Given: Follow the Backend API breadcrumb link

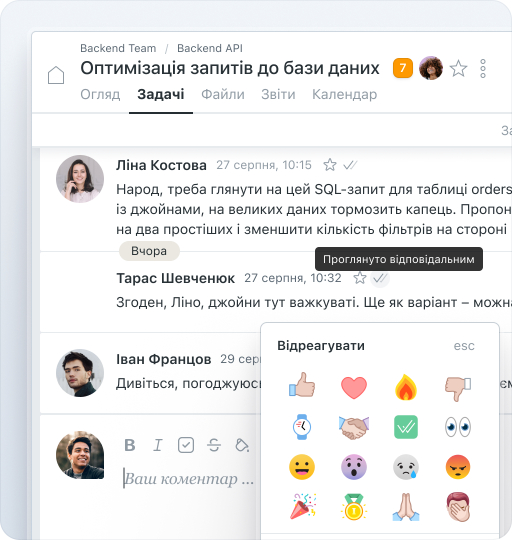Looking at the screenshot, I should coord(210,48).
